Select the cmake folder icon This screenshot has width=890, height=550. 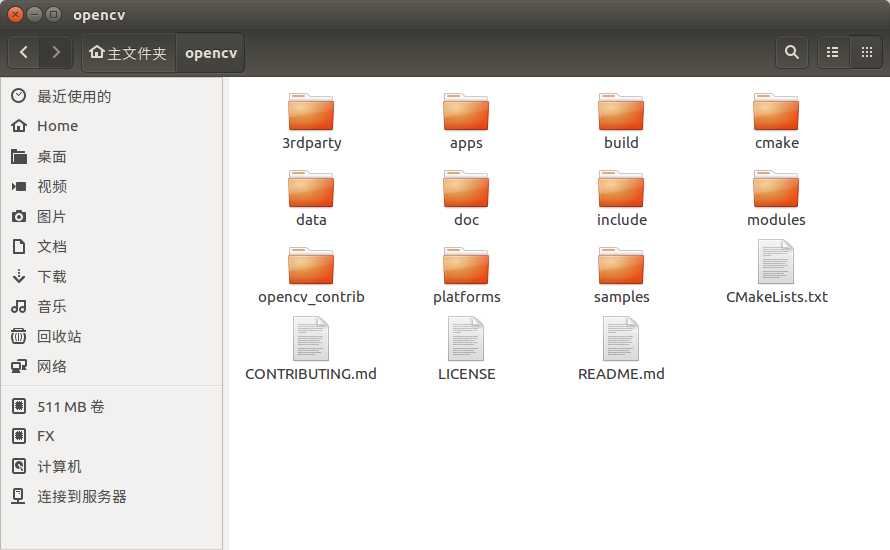(x=776, y=112)
